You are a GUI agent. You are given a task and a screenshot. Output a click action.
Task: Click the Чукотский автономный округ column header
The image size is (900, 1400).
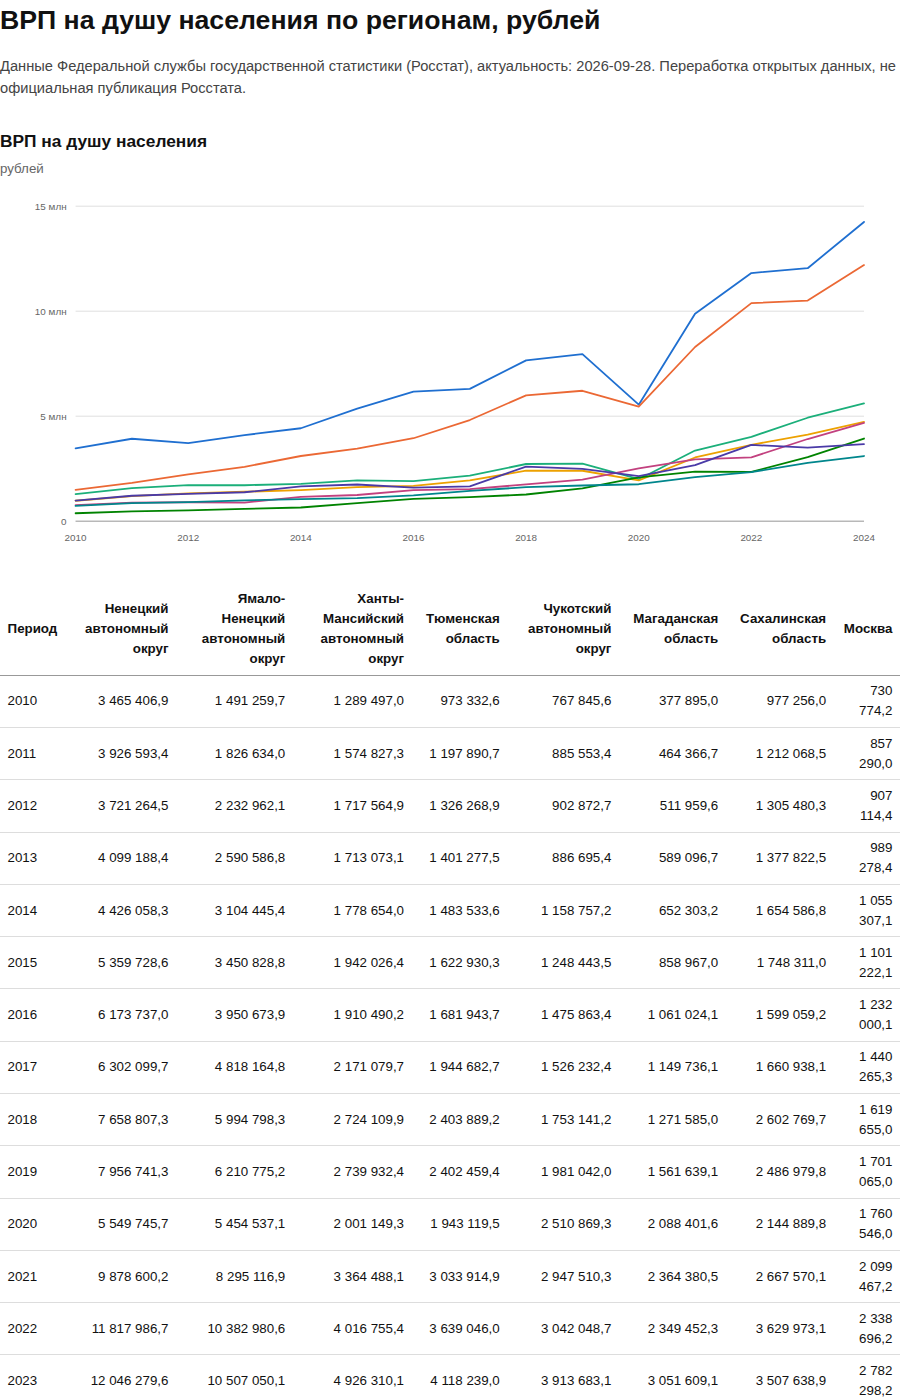pos(569,629)
